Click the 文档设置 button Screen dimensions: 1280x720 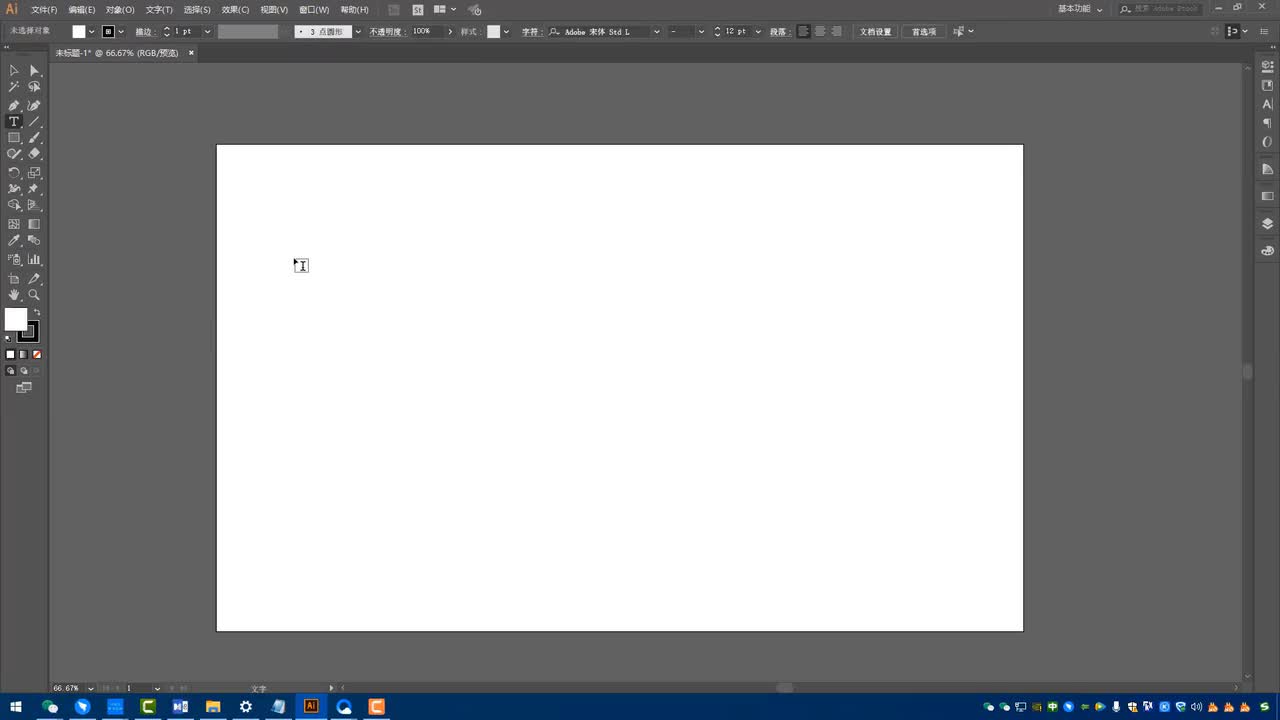(x=875, y=32)
